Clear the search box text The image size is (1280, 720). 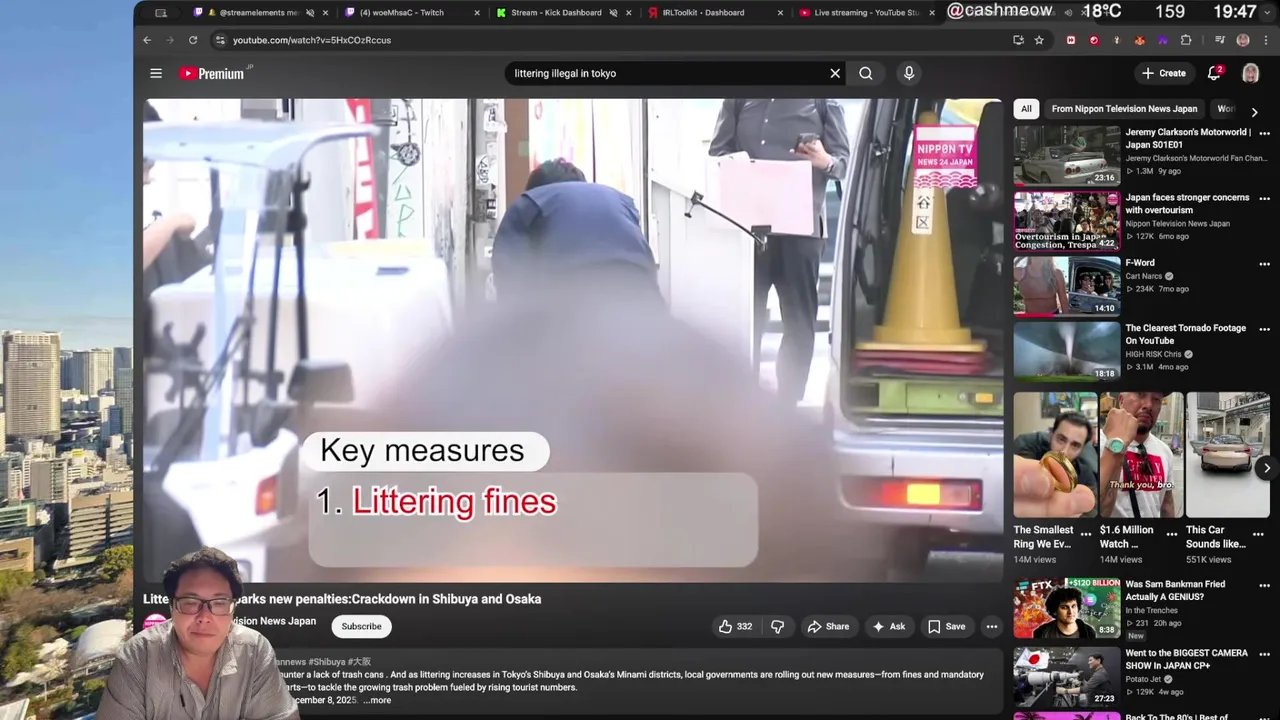835,73
